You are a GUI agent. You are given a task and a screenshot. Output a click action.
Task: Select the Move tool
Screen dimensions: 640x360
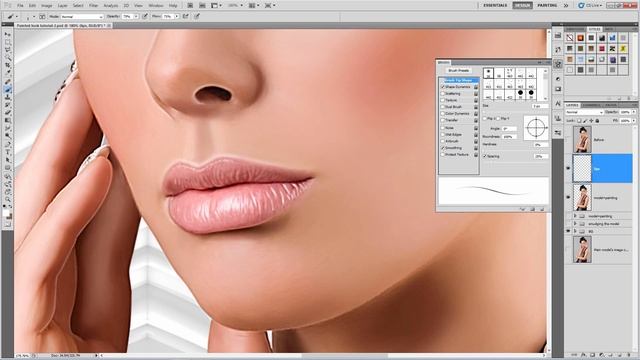8,35
